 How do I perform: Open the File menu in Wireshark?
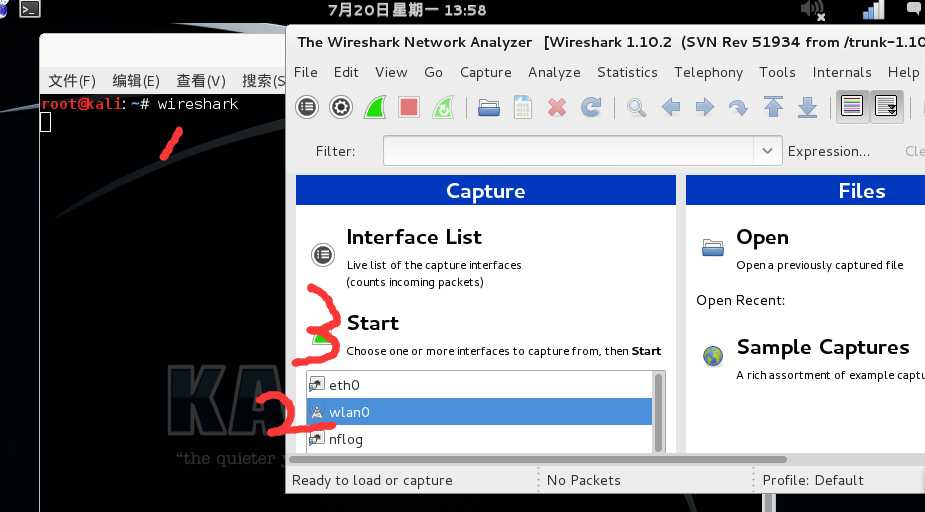(x=306, y=72)
